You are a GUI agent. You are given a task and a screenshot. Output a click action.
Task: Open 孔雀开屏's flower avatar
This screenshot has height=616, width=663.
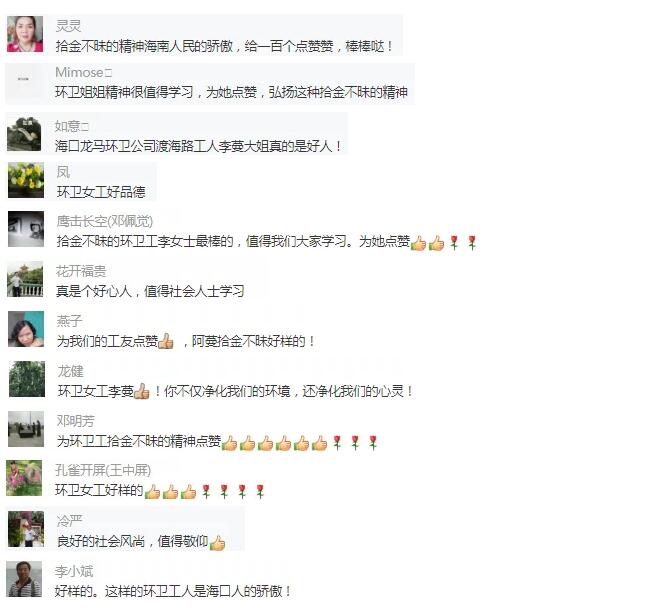(x=24, y=478)
